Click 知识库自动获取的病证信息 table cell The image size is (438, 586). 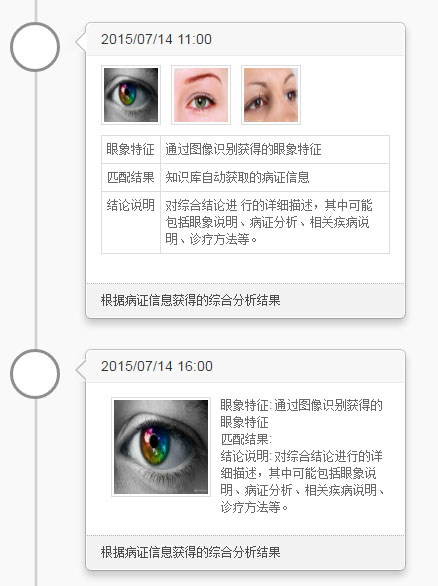point(275,178)
